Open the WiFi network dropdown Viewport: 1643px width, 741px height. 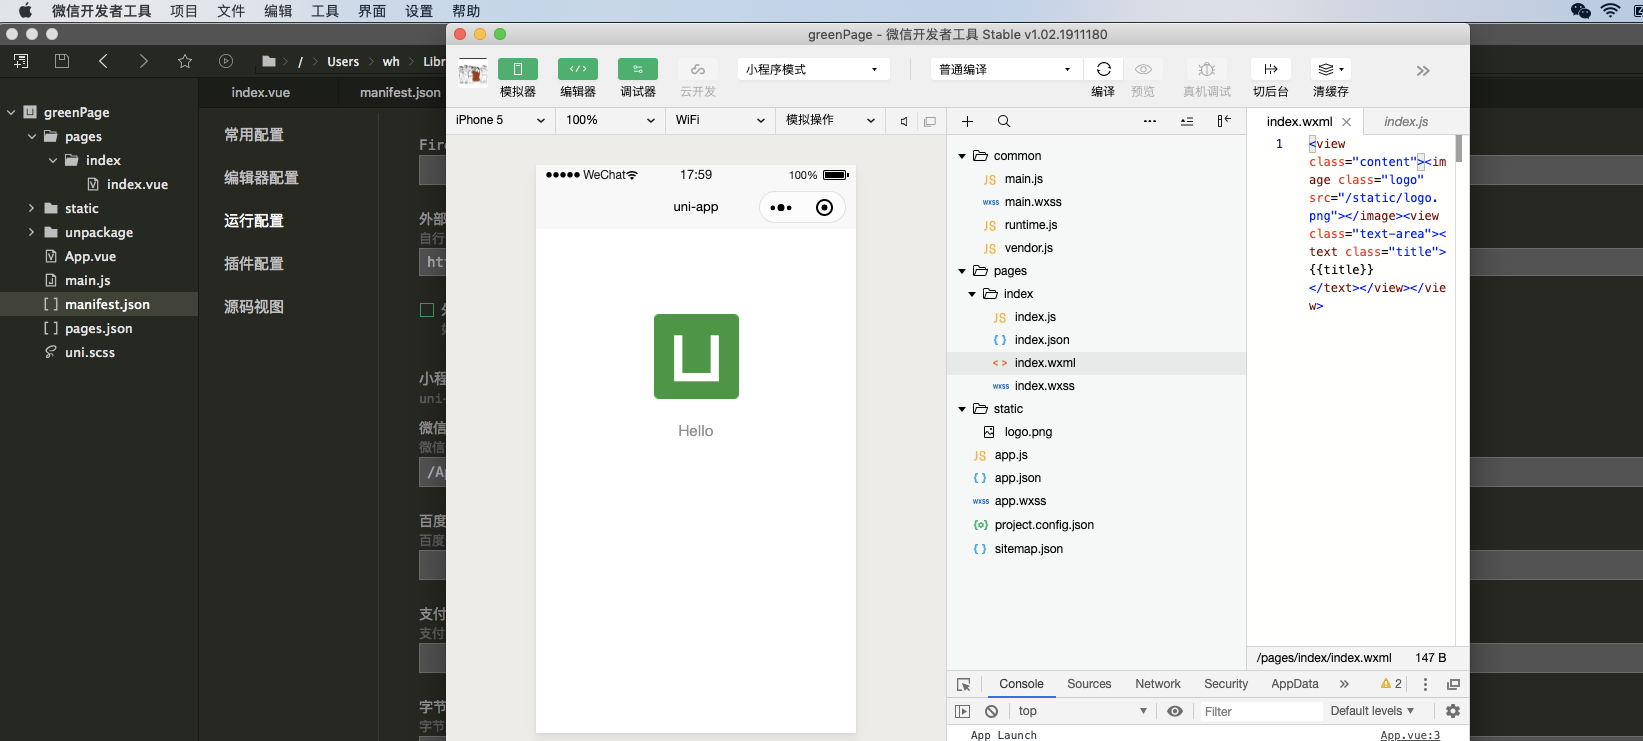[720, 120]
